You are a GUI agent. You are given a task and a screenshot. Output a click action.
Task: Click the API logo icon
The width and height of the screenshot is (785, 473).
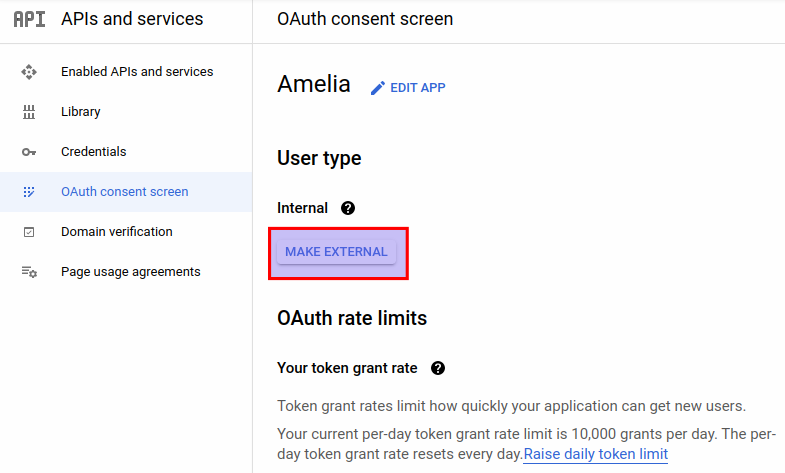[29, 19]
